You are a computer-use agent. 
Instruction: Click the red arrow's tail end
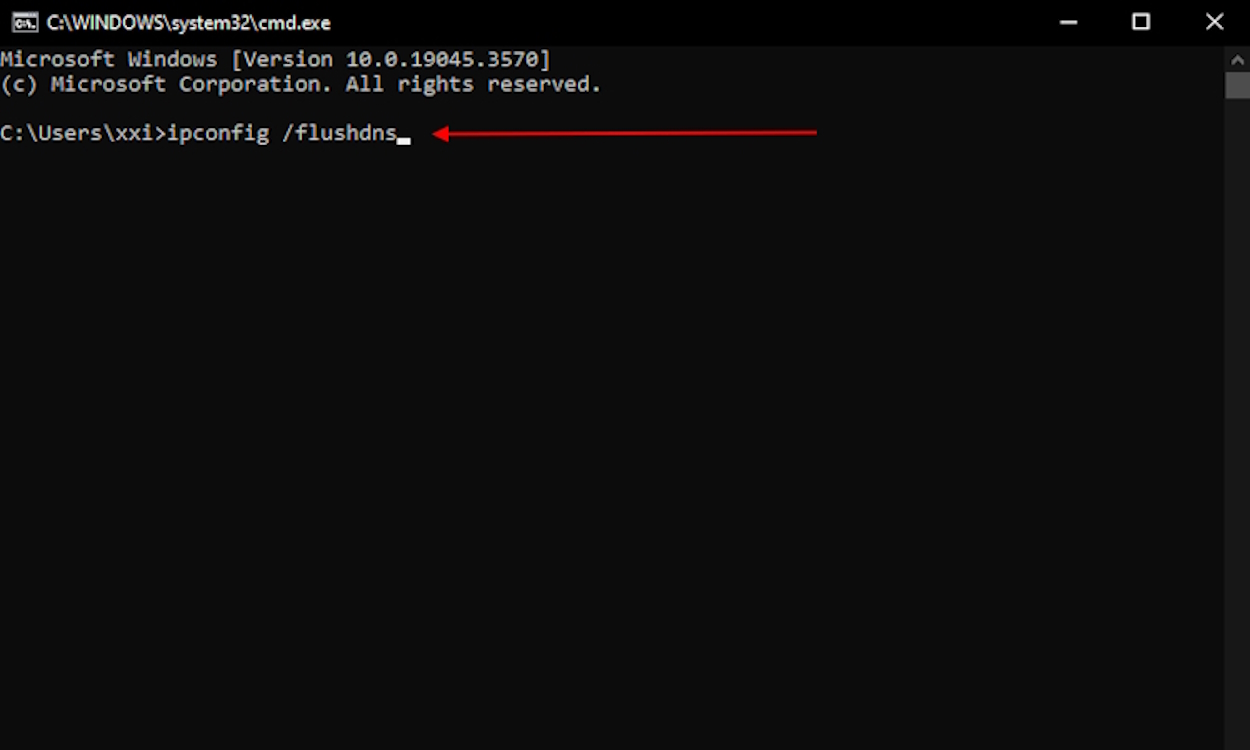click(x=812, y=132)
